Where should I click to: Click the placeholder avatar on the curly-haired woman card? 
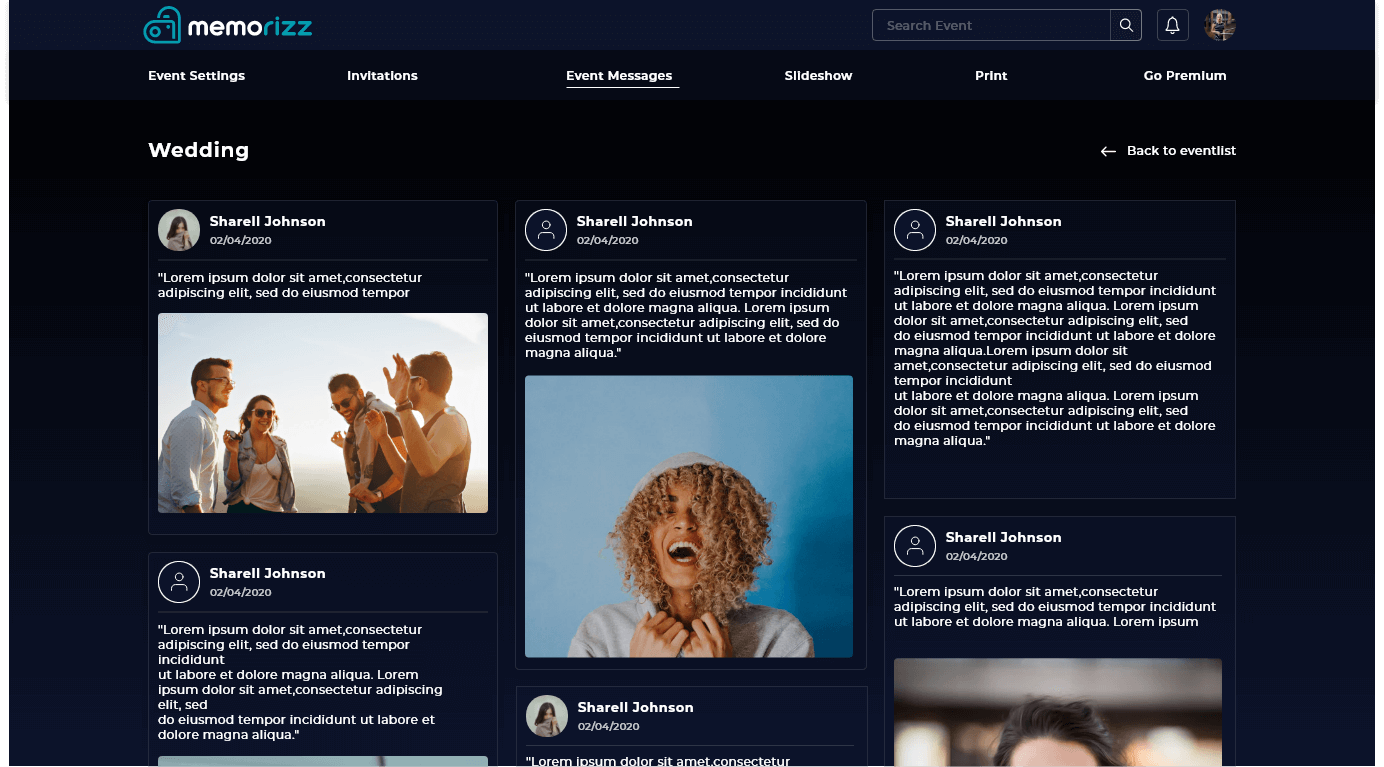546,230
